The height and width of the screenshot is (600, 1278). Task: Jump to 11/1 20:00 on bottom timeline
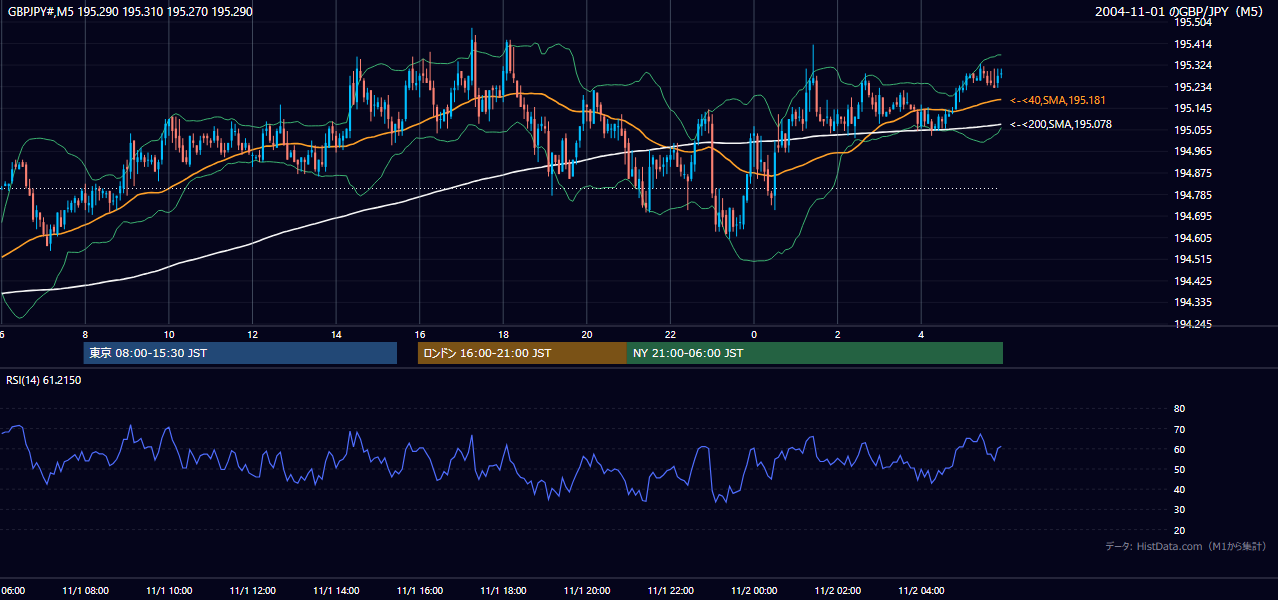(587, 591)
